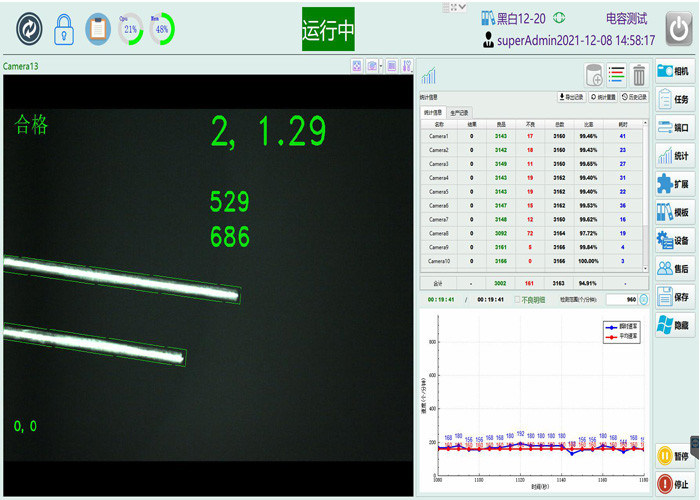Click the 导出记录 export button
This screenshot has width=700, height=500.
coord(571,97)
